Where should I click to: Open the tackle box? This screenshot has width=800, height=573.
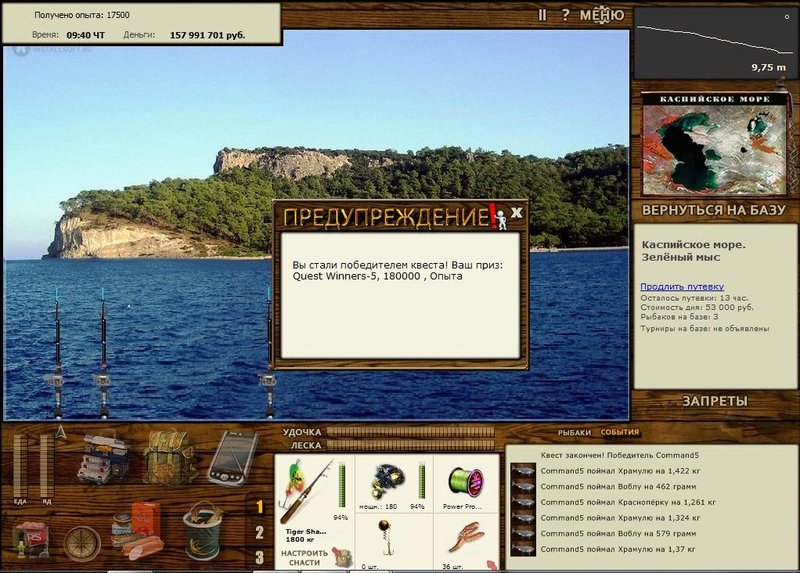tap(104, 457)
